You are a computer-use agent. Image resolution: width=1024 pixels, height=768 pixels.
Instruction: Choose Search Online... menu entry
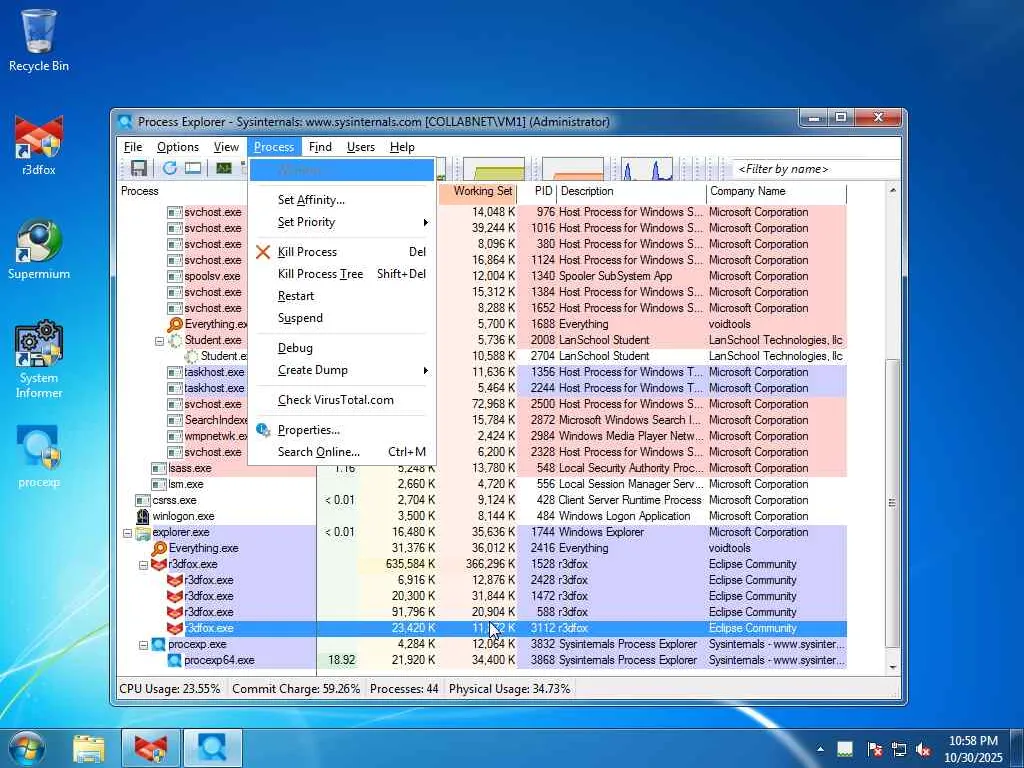pyautogui.click(x=342, y=452)
